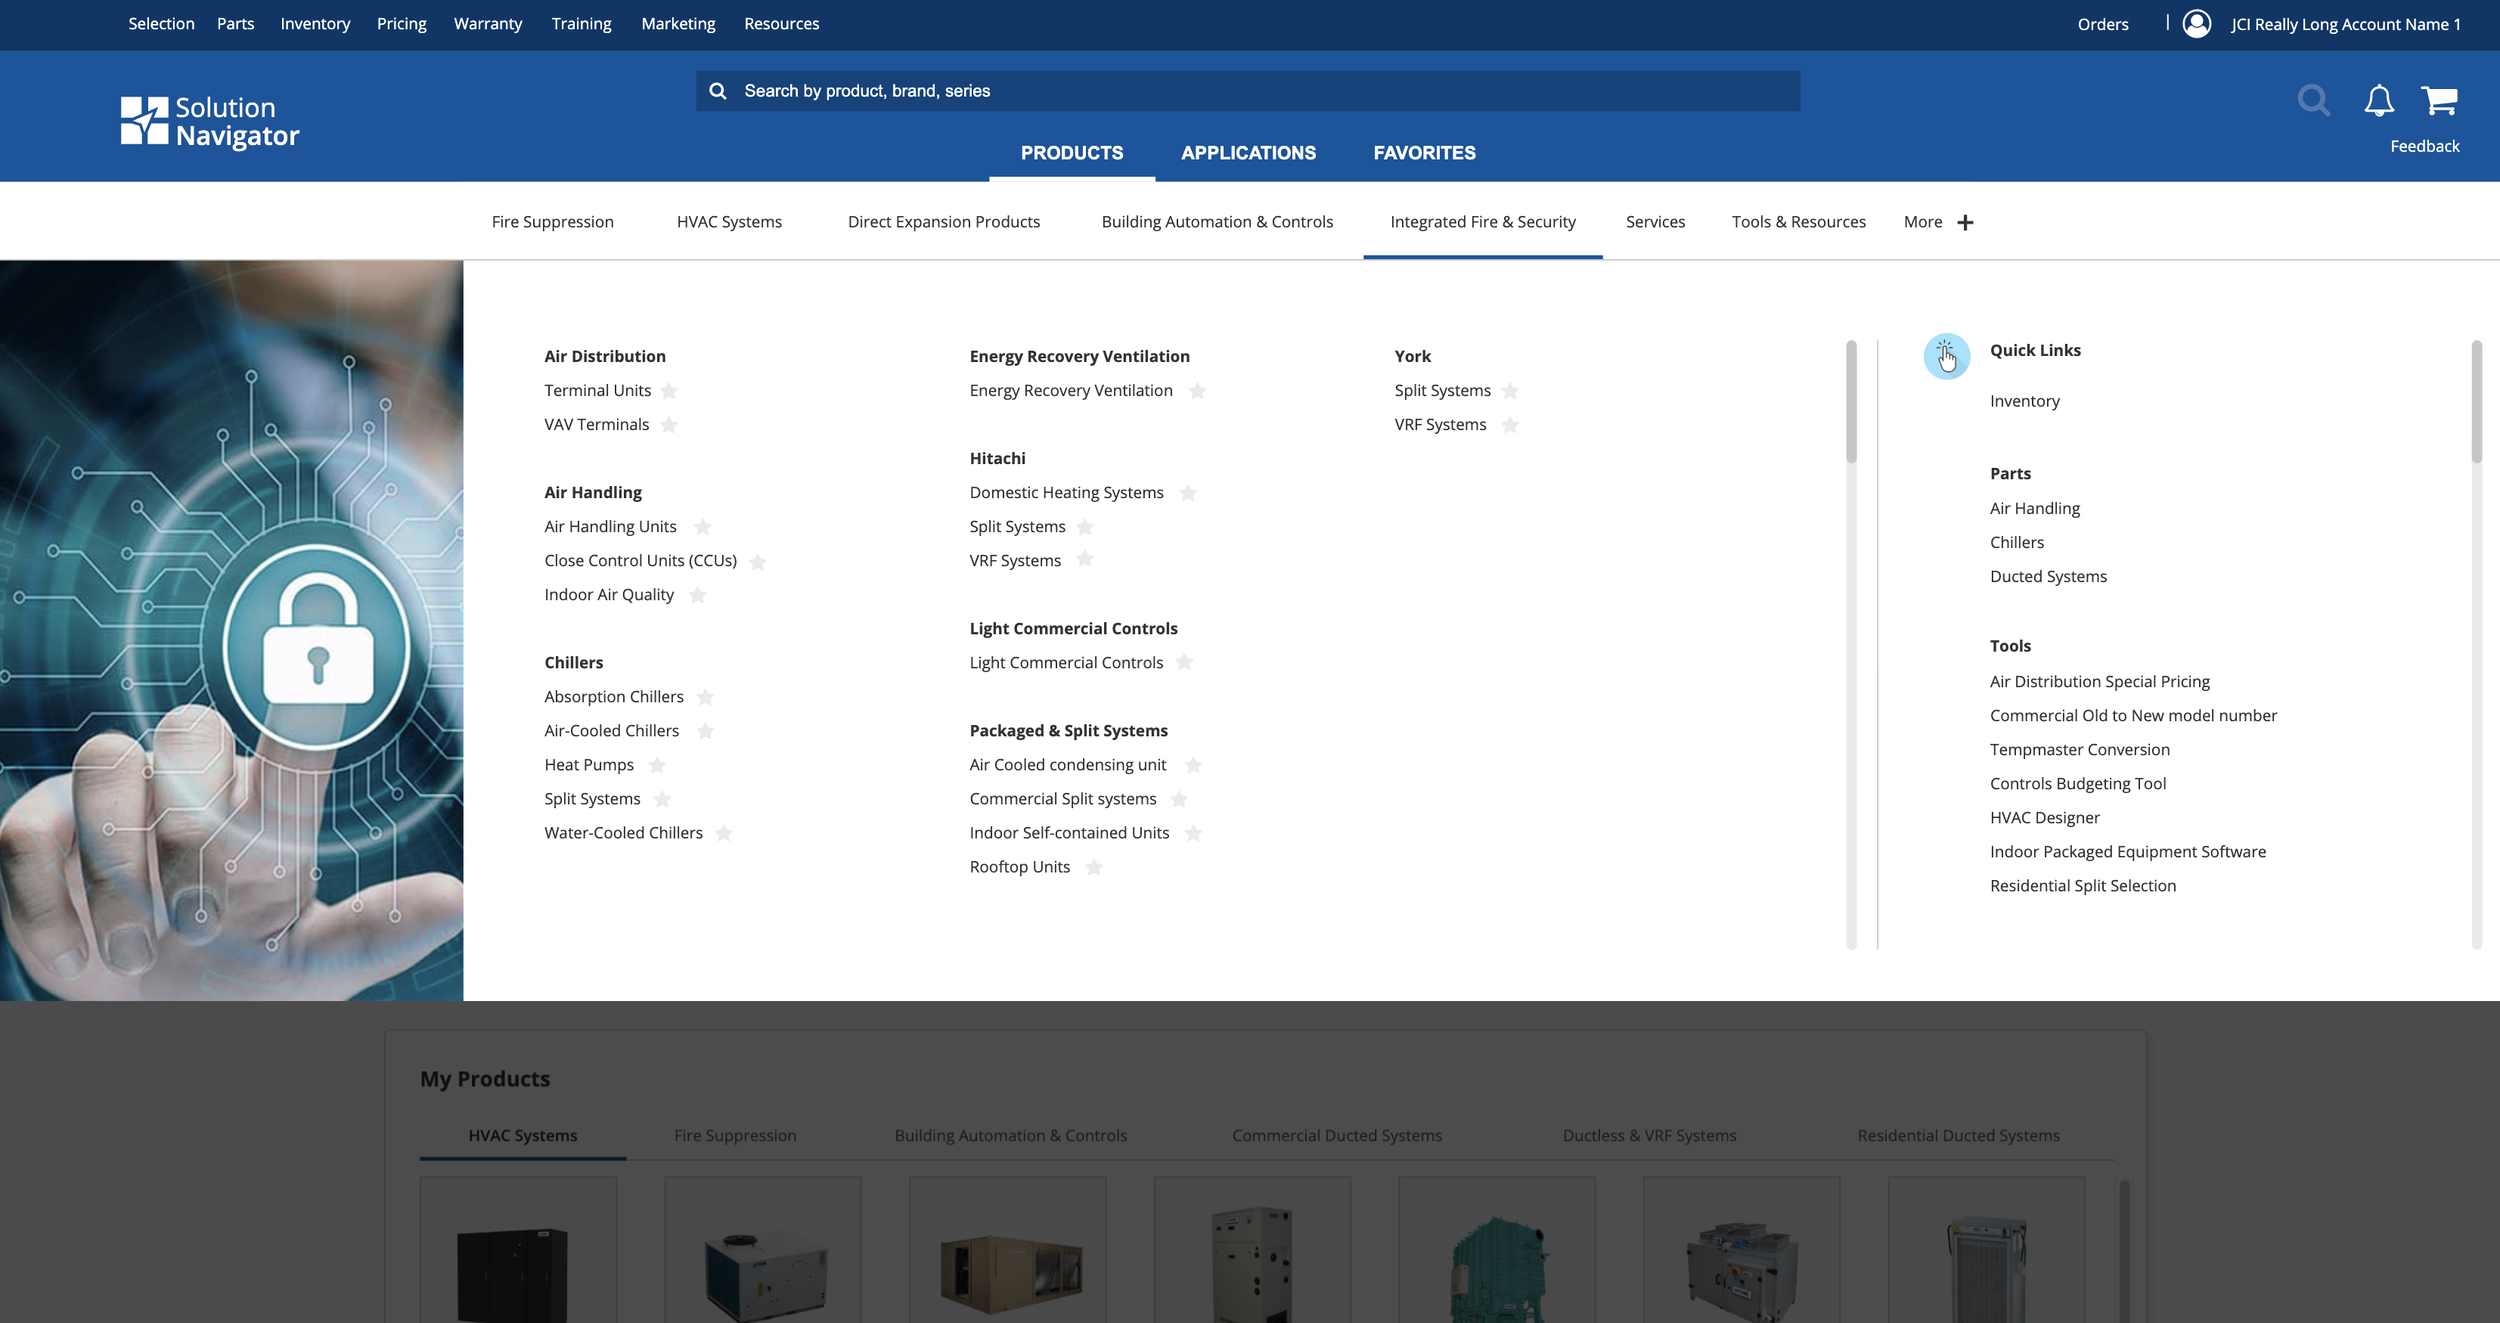Select Integrated Fire & Security menu
This screenshot has height=1323, width=2500.
point(1482,222)
